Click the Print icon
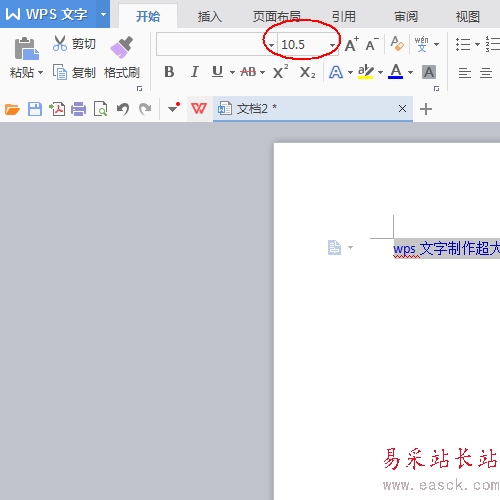 point(78,109)
